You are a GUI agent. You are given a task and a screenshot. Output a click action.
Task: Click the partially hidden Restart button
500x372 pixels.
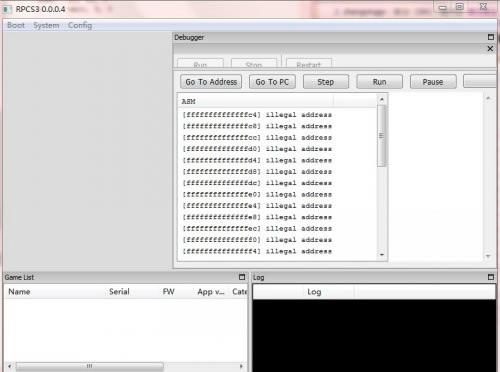[x=309, y=64]
